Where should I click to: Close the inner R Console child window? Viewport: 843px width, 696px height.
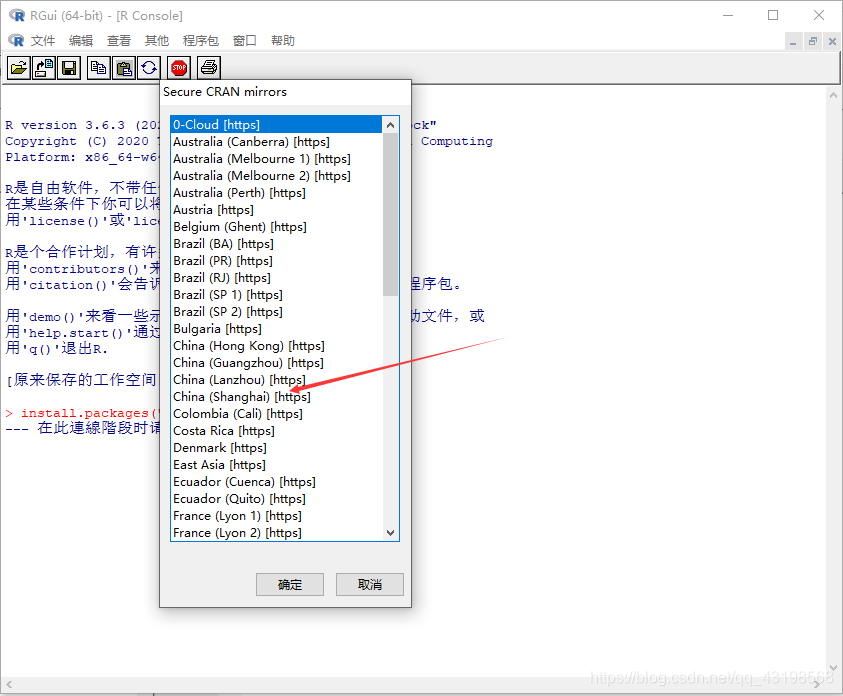point(832,41)
